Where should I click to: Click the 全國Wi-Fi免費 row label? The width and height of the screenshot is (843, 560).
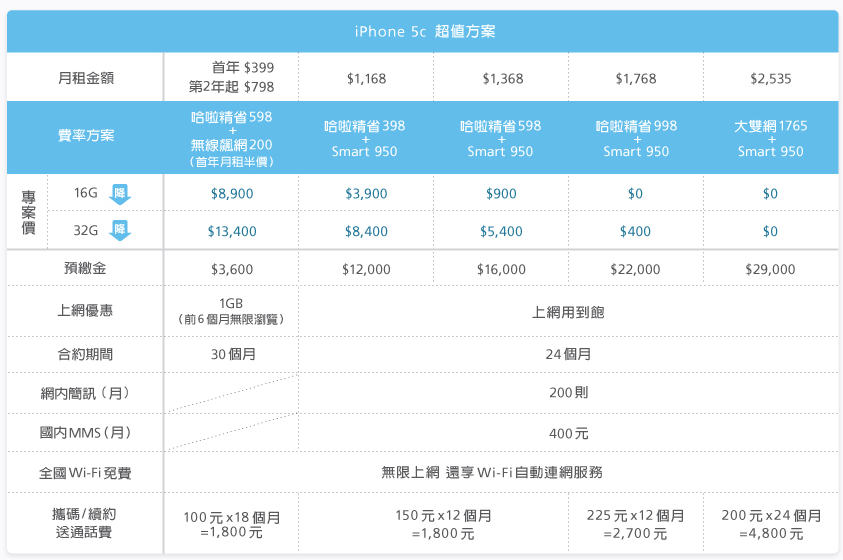pyautogui.click(x=85, y=473)
